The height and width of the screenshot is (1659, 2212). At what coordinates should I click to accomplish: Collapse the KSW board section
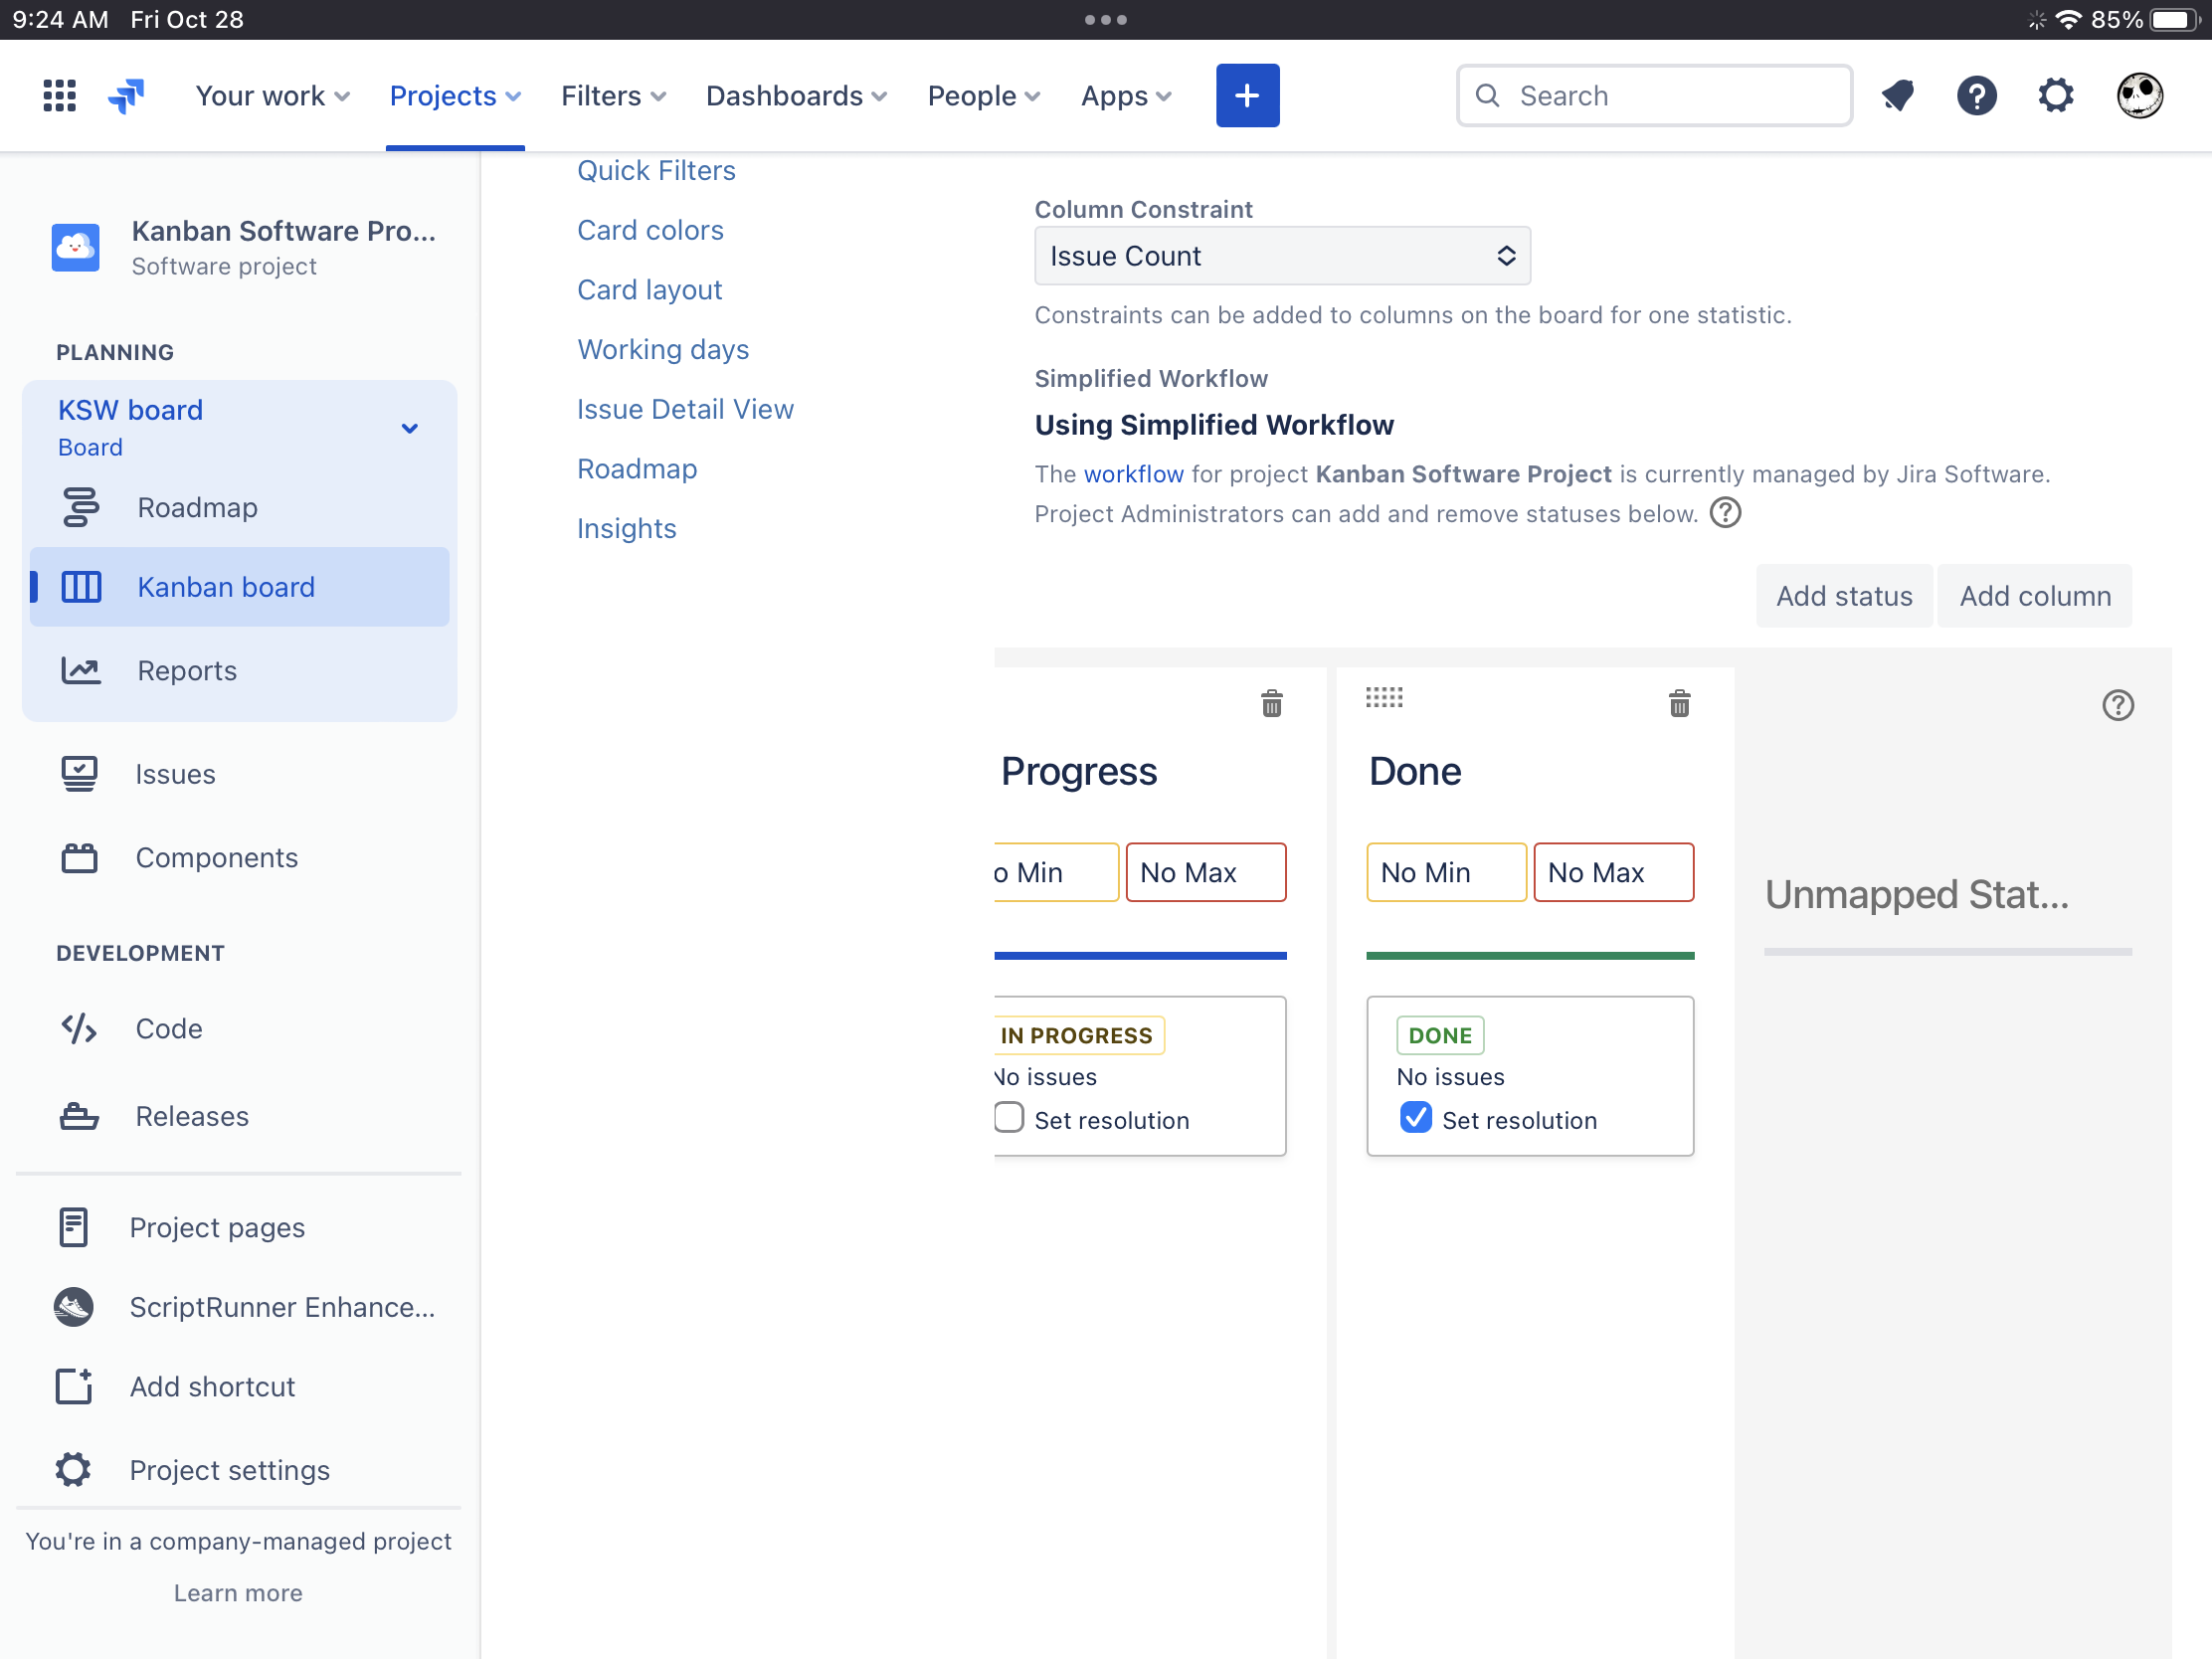click(409, 427)
